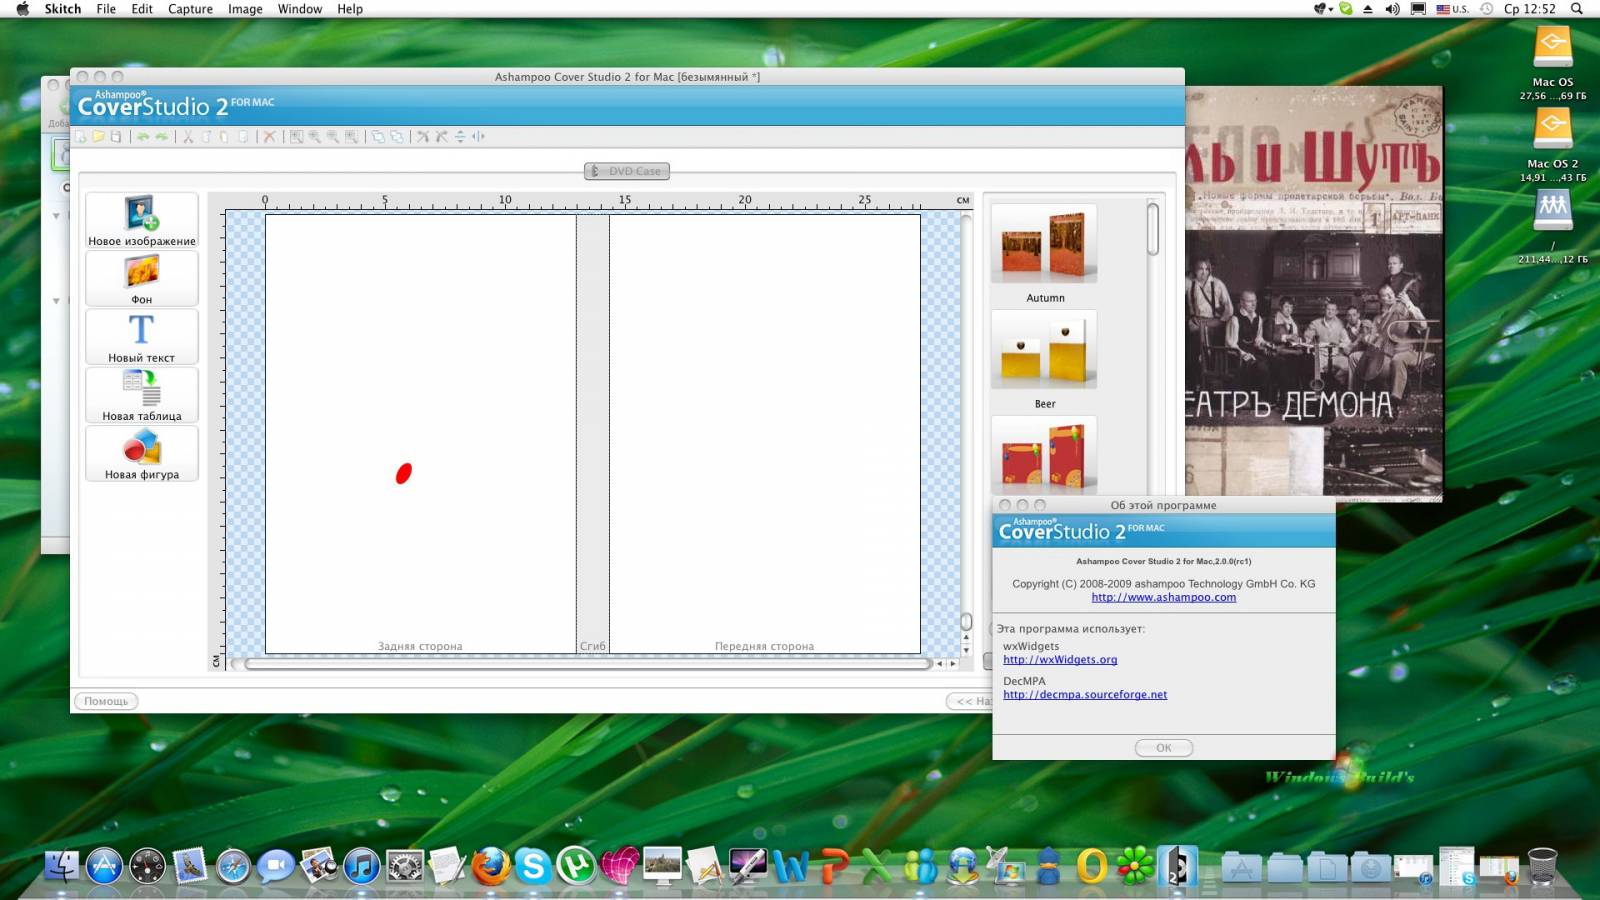Screen dimensions: 1600x900
Task: Click the DVD Case button
Action: point(627,171)
